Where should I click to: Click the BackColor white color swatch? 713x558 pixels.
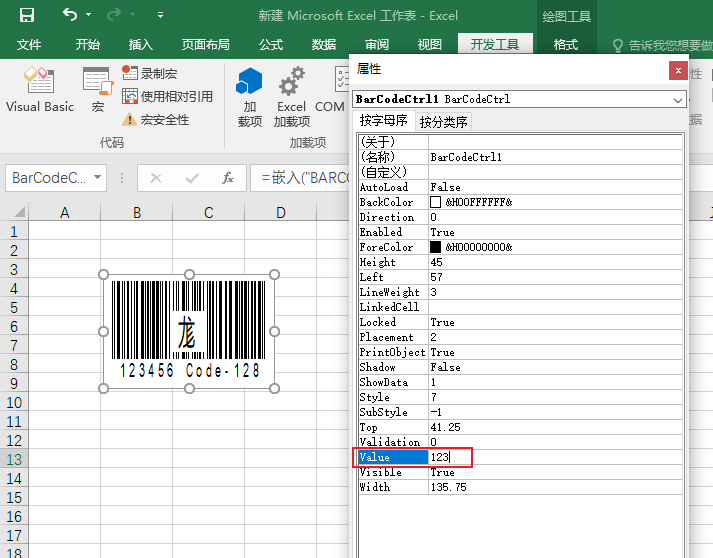pos(435,202)
